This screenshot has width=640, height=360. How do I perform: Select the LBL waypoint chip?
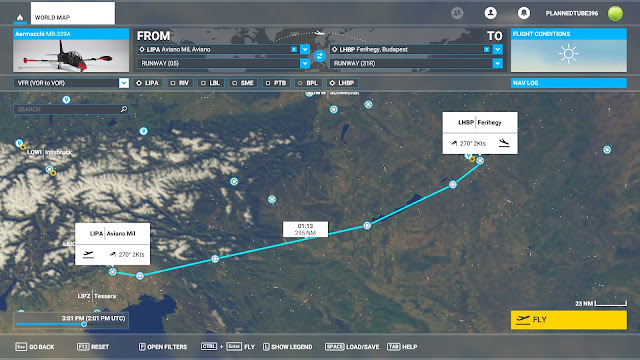pos(211,83)
